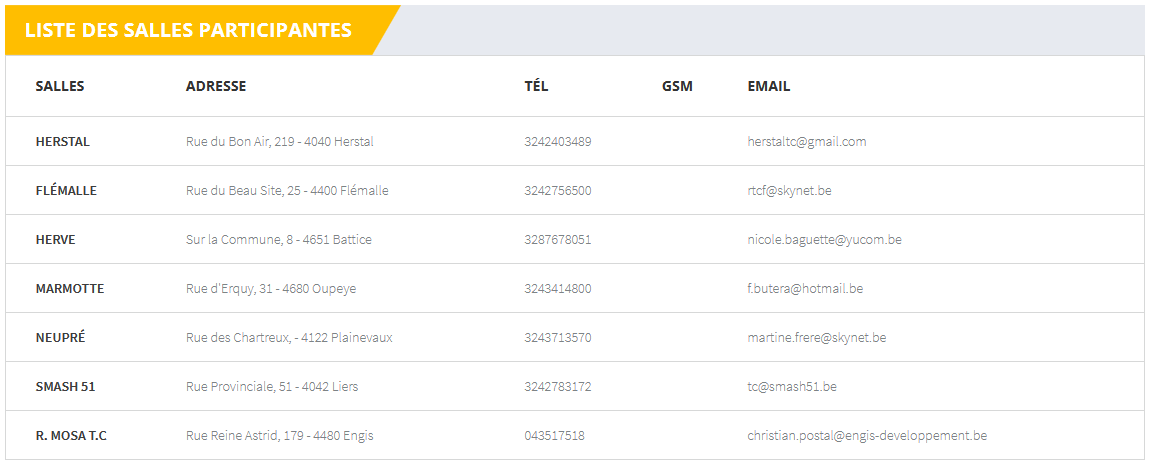Click the Rue Reine Astrid Engis address

coord(279,436)
